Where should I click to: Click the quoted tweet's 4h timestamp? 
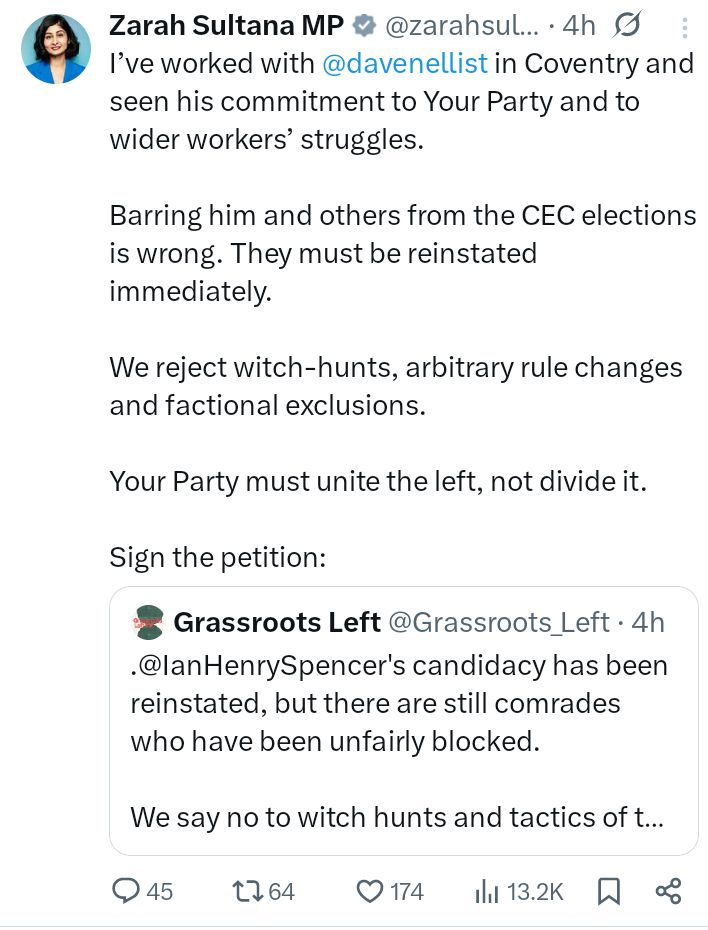point(646,622)
